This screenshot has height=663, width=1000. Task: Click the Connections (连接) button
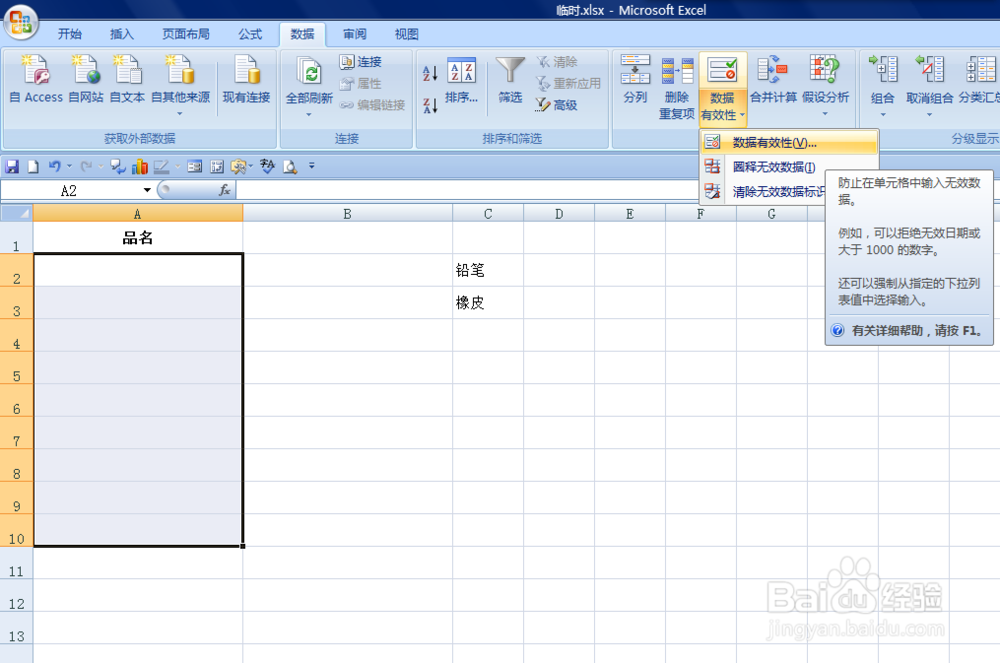(x=361, y=62)
